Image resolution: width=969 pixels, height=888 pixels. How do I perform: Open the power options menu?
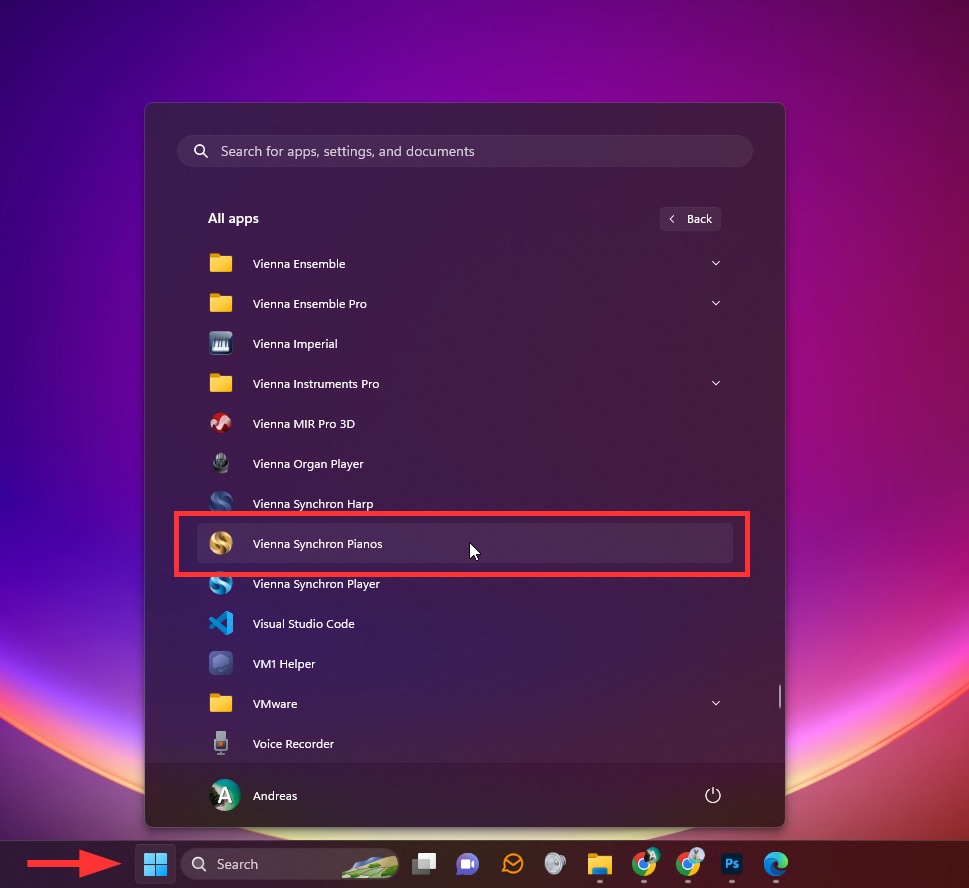[713, 795]
